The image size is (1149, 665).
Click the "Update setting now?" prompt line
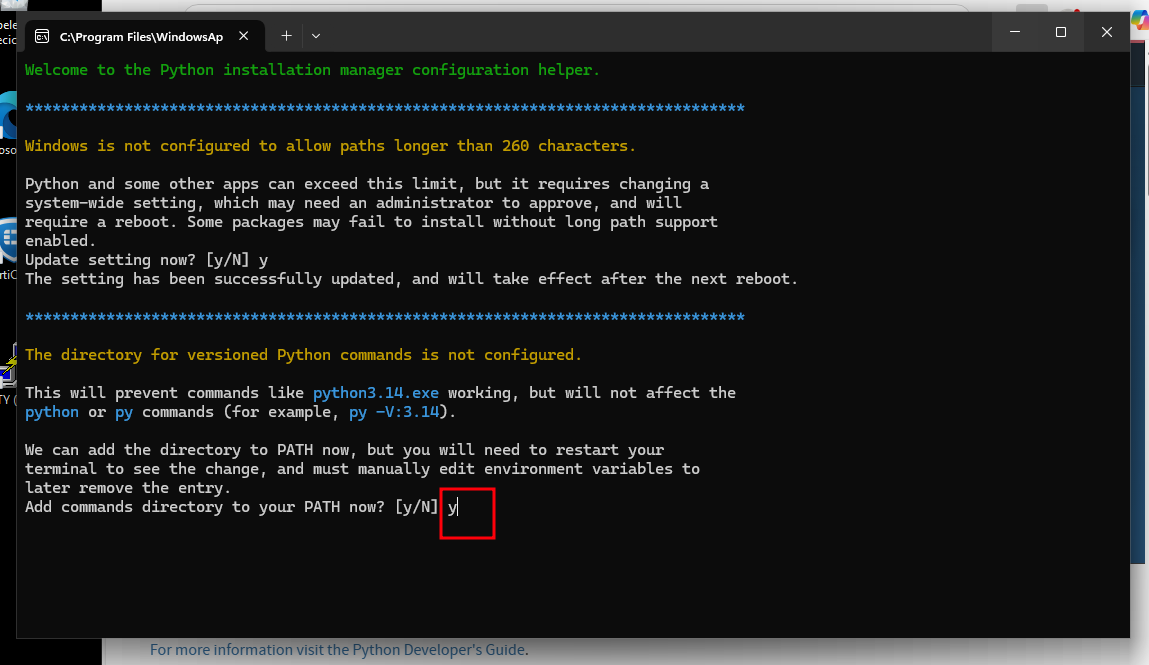tap(146, 260)
